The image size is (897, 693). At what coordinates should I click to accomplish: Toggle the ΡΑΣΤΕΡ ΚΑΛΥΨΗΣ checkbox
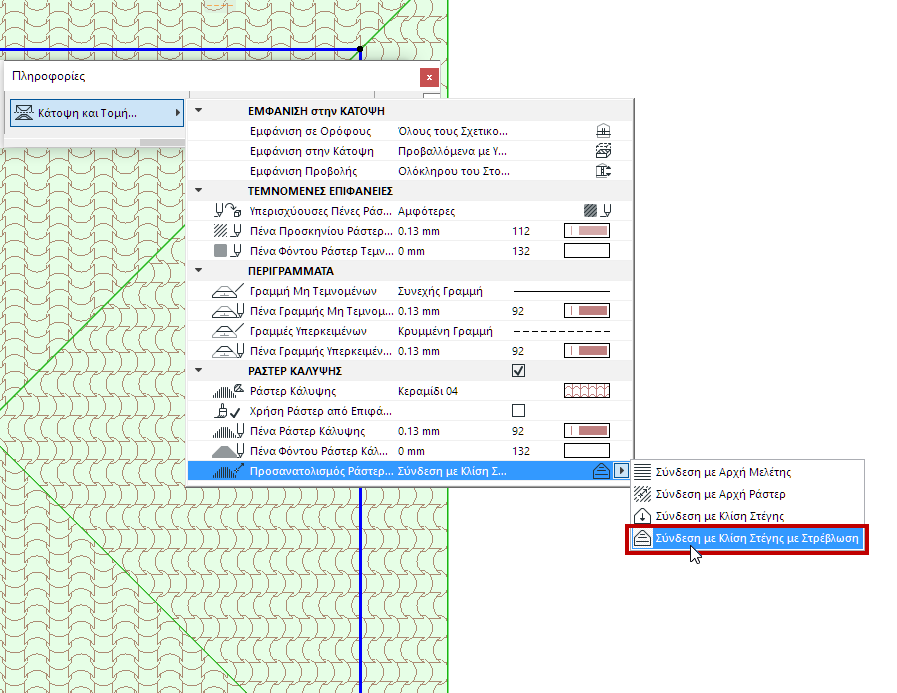tap(518, 371)
